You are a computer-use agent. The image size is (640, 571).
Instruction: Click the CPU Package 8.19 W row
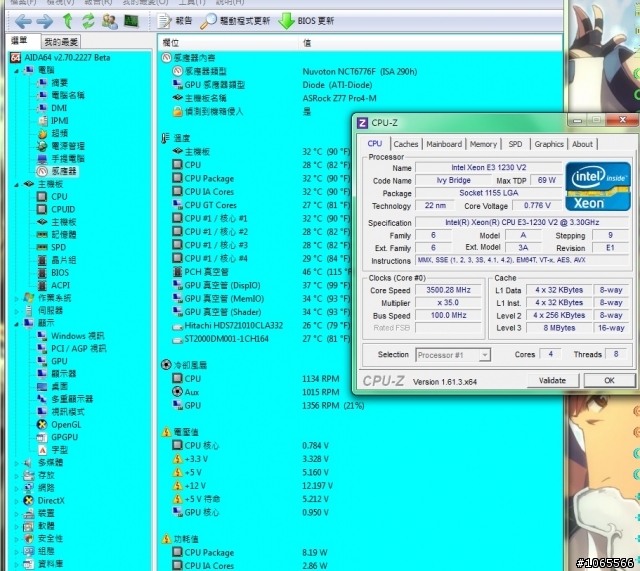tap(250, 553)
